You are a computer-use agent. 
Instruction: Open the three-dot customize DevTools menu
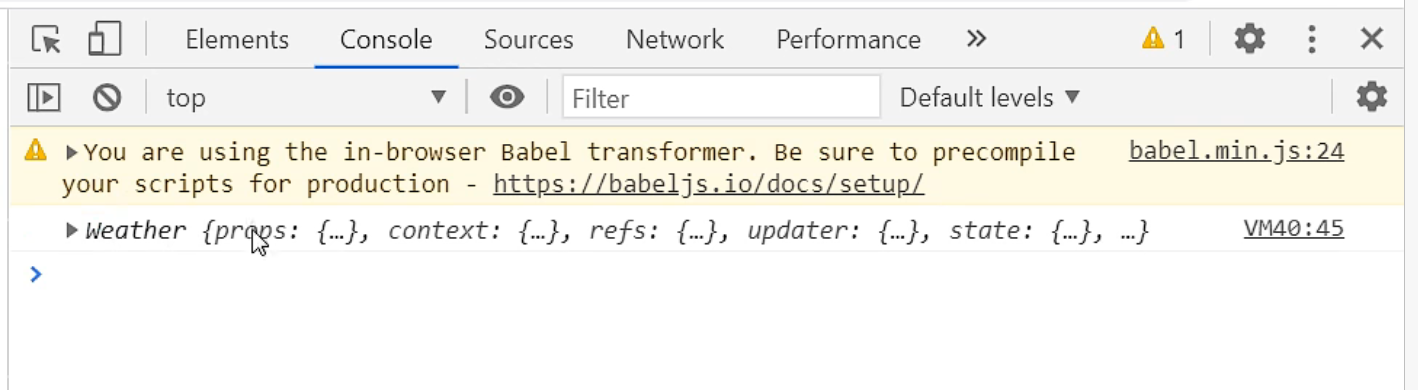click(1311, 39)
